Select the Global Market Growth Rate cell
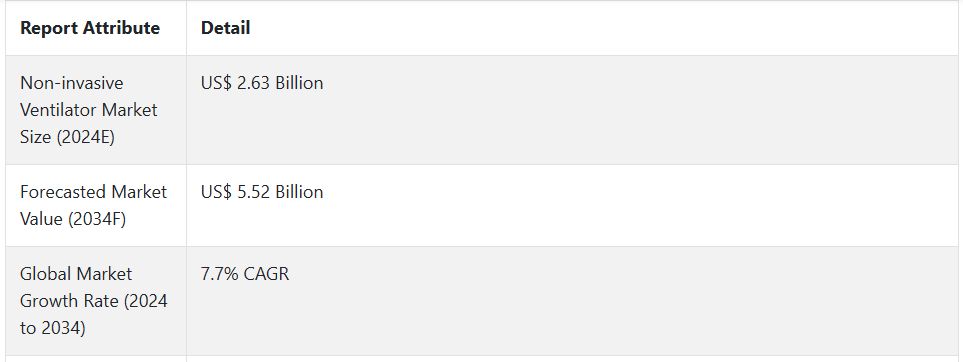 (x=96, y=301)
